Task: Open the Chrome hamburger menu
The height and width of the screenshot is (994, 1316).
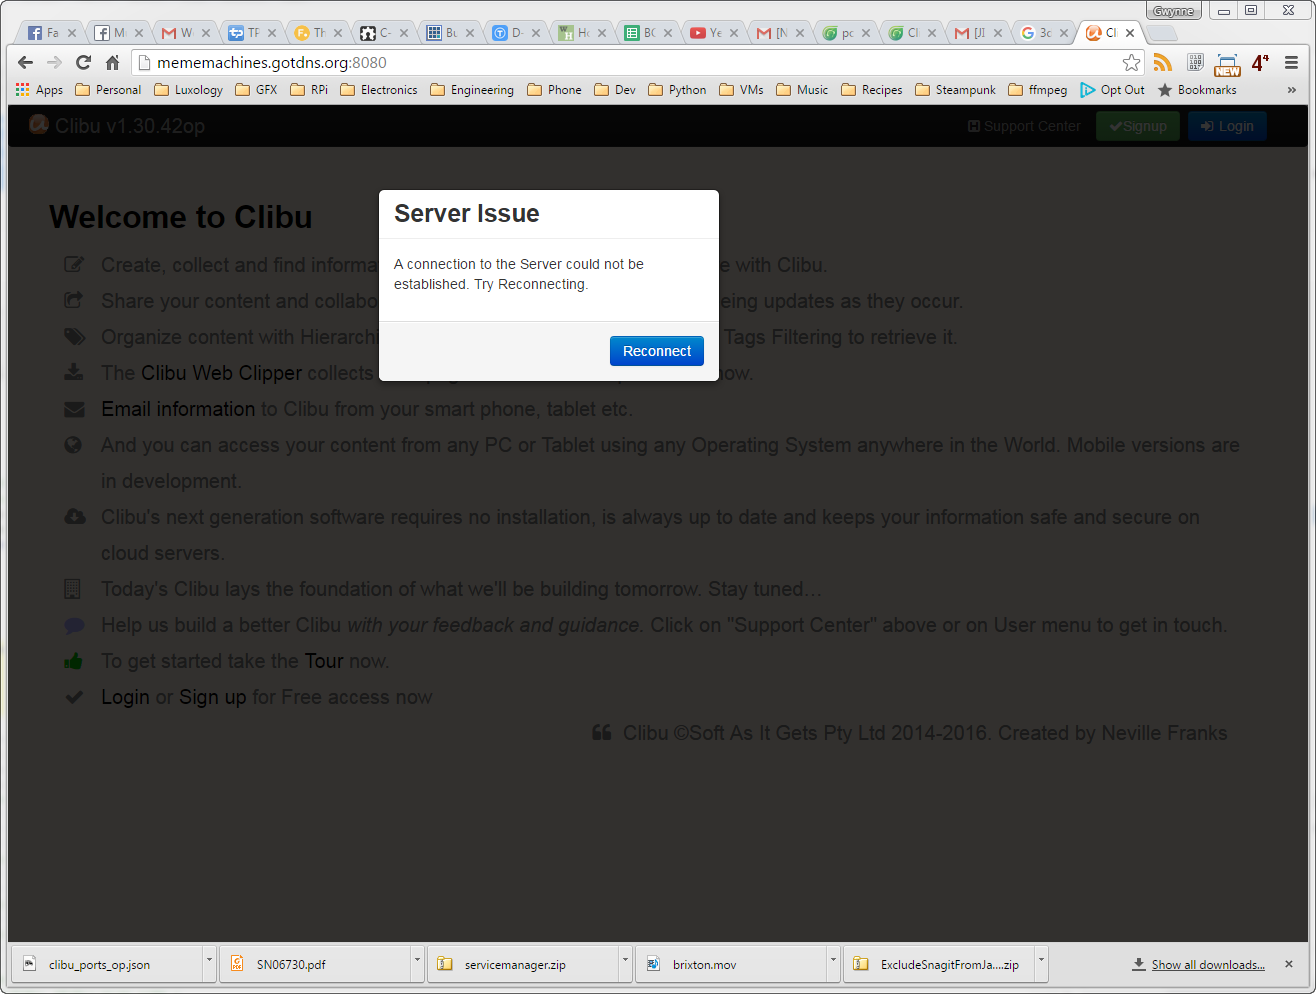Action: [x=1291, y=62]
